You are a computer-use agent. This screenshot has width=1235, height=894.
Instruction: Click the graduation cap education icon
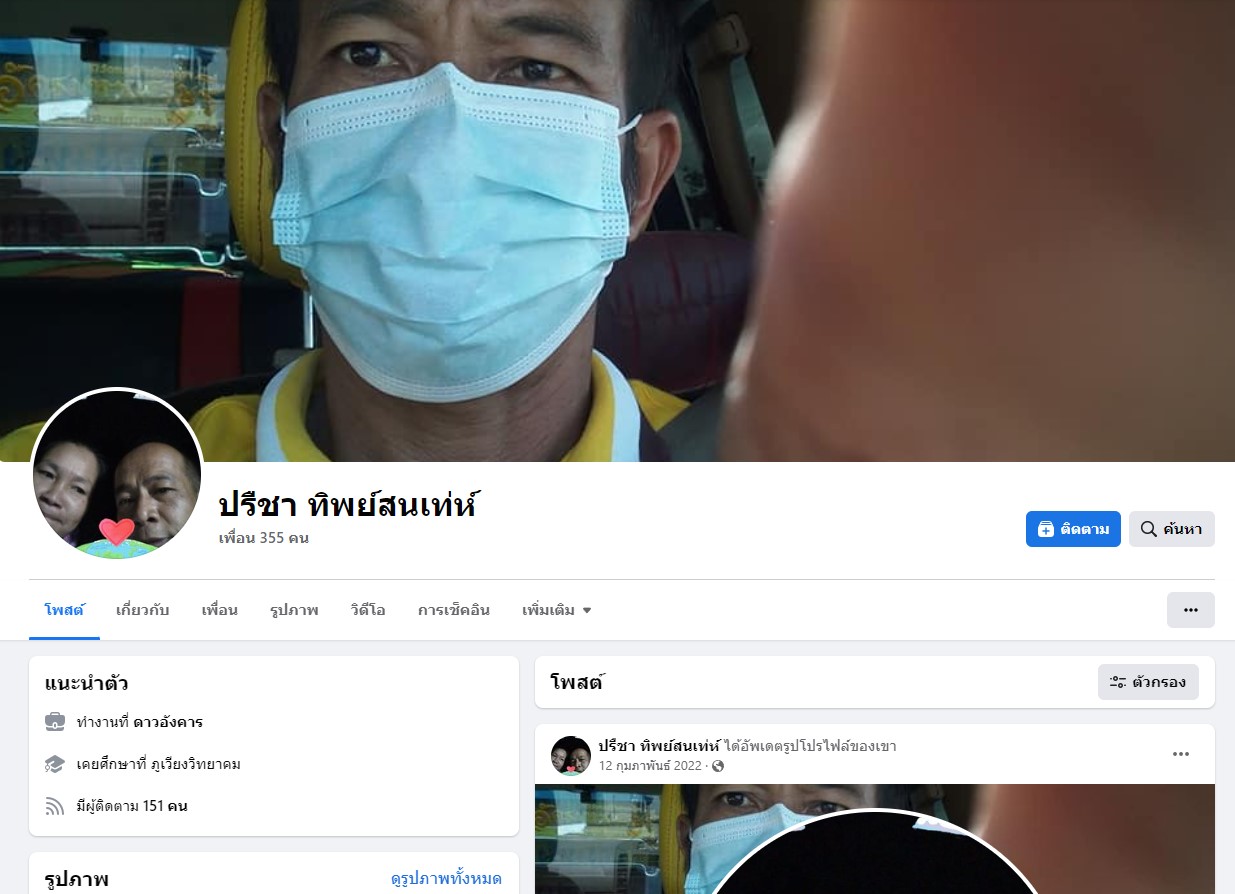tap(55, 764)
